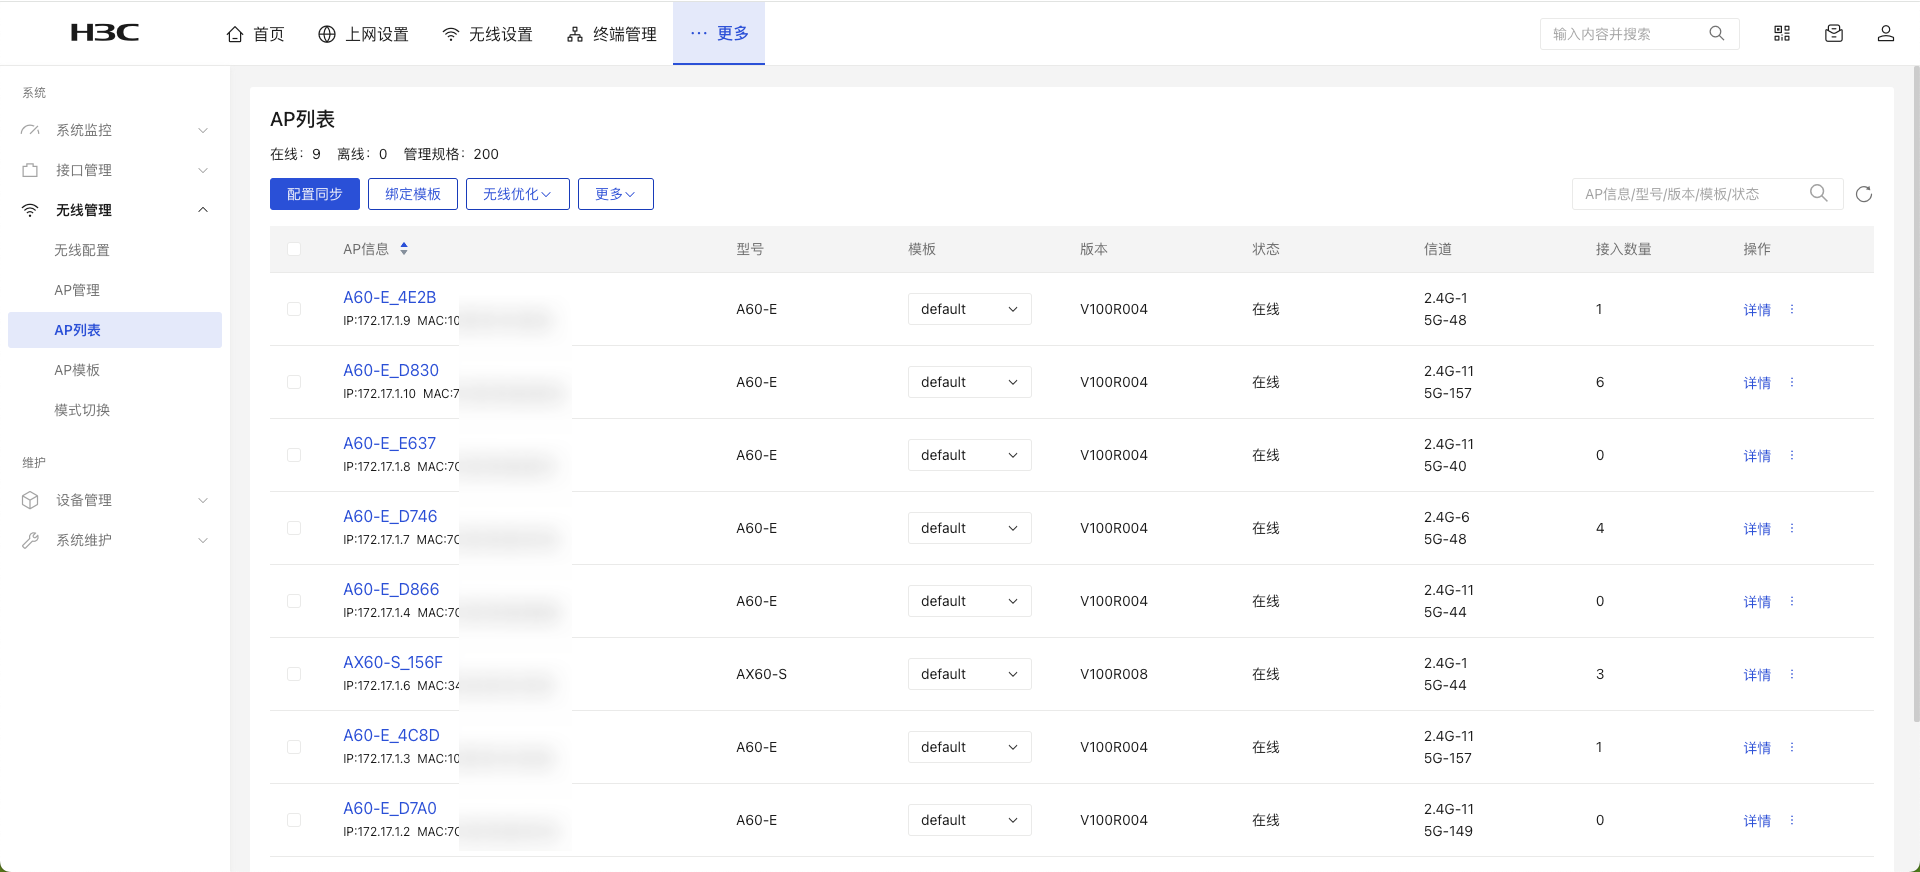Click the page vertical scrollbar
This screenshot has width=1920, height=872.
coord(1915,392)
